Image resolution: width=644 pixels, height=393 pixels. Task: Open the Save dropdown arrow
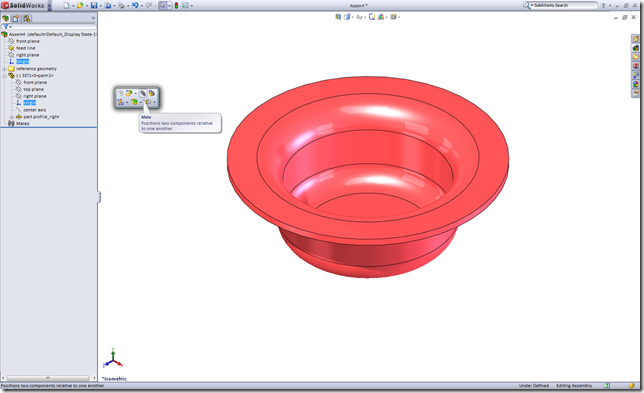pos(101,6)
